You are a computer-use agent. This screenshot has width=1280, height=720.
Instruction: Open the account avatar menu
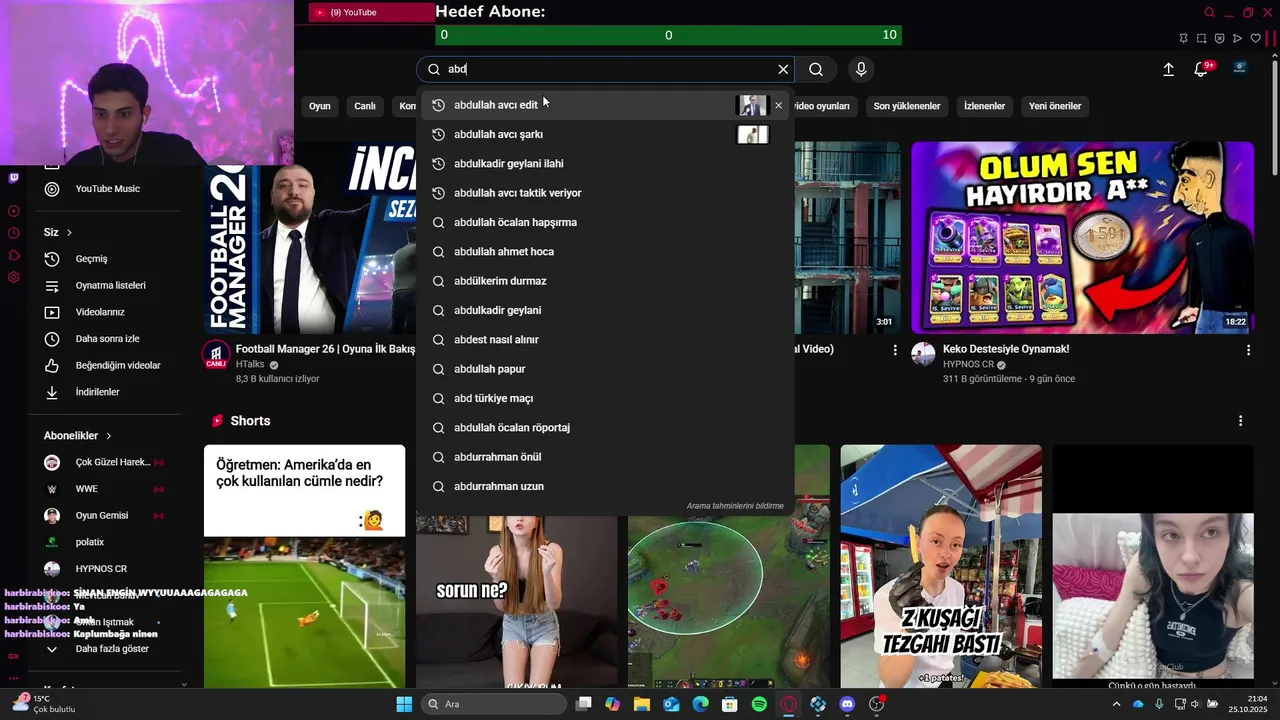coord(1239,69)
